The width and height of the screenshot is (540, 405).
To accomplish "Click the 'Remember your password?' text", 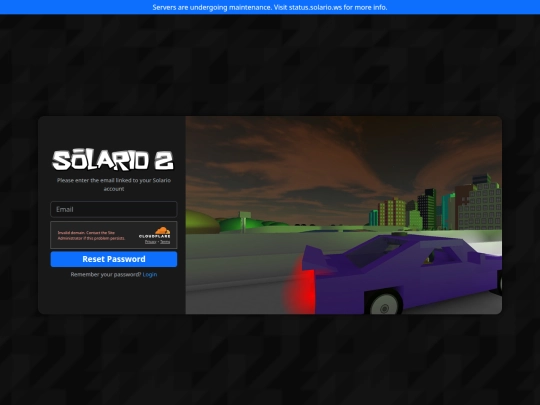I will point(106,274).
